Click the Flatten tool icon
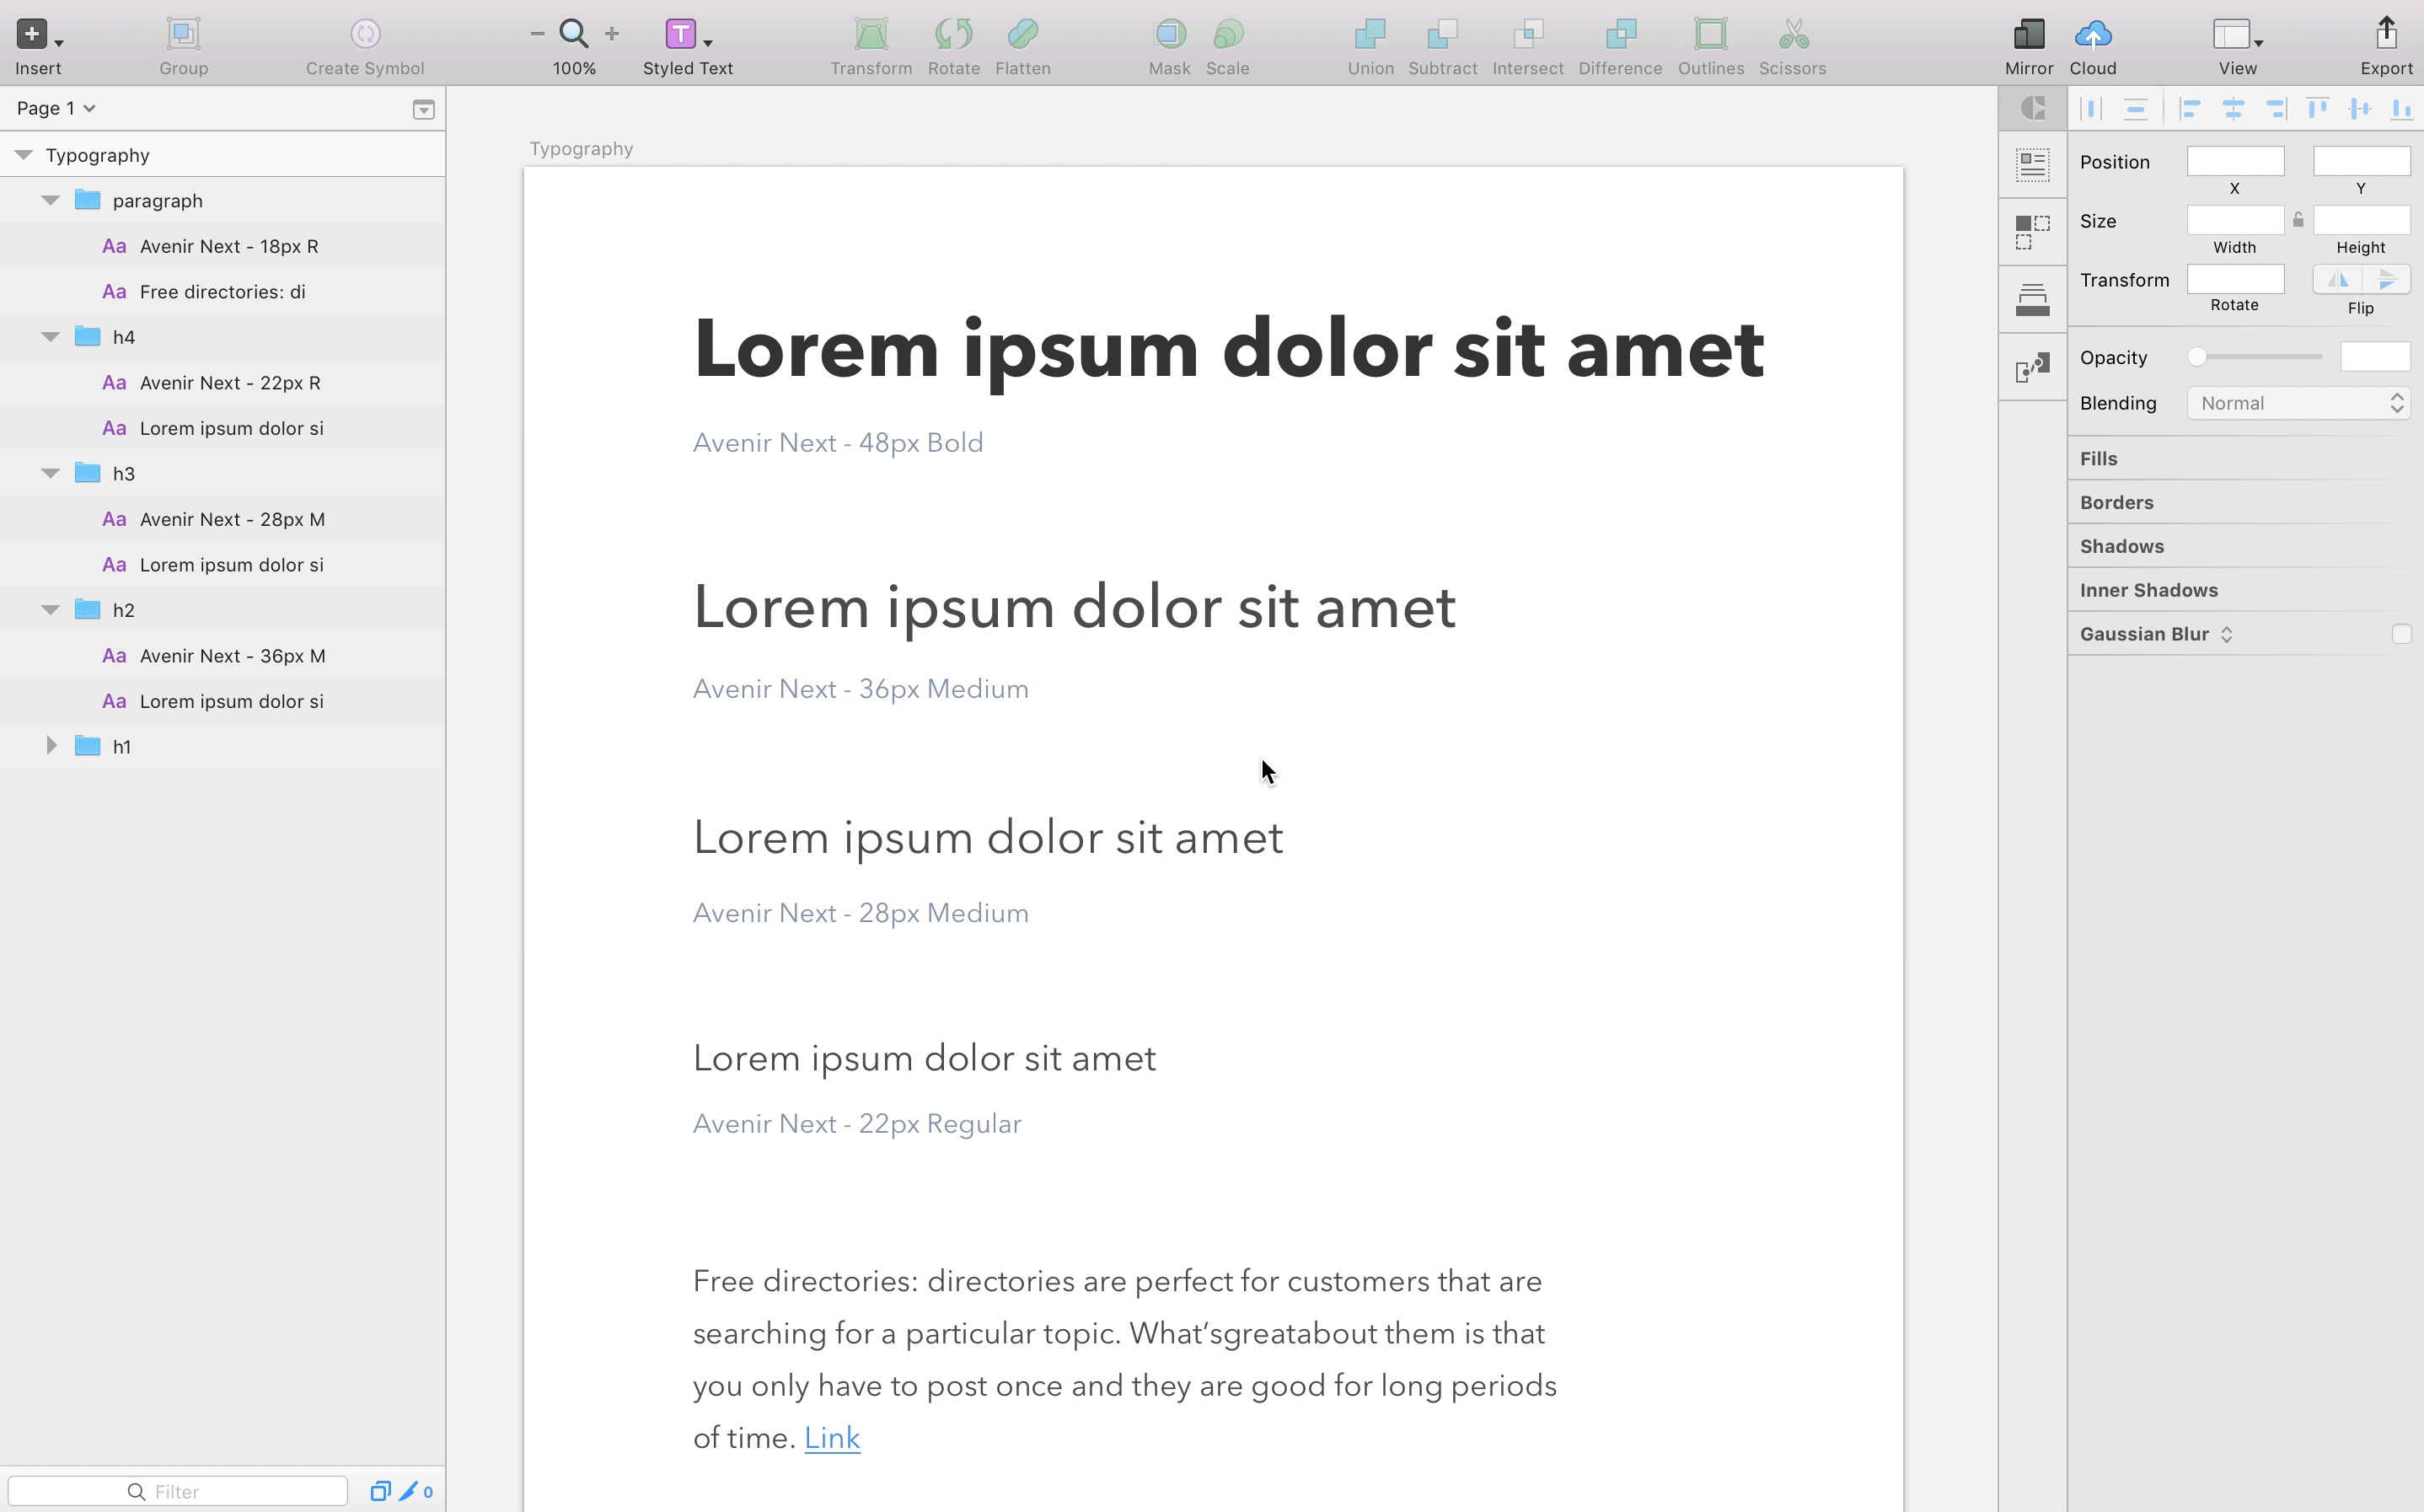The width and height of the screenshot is (2424, 1512). point(1022,34)
